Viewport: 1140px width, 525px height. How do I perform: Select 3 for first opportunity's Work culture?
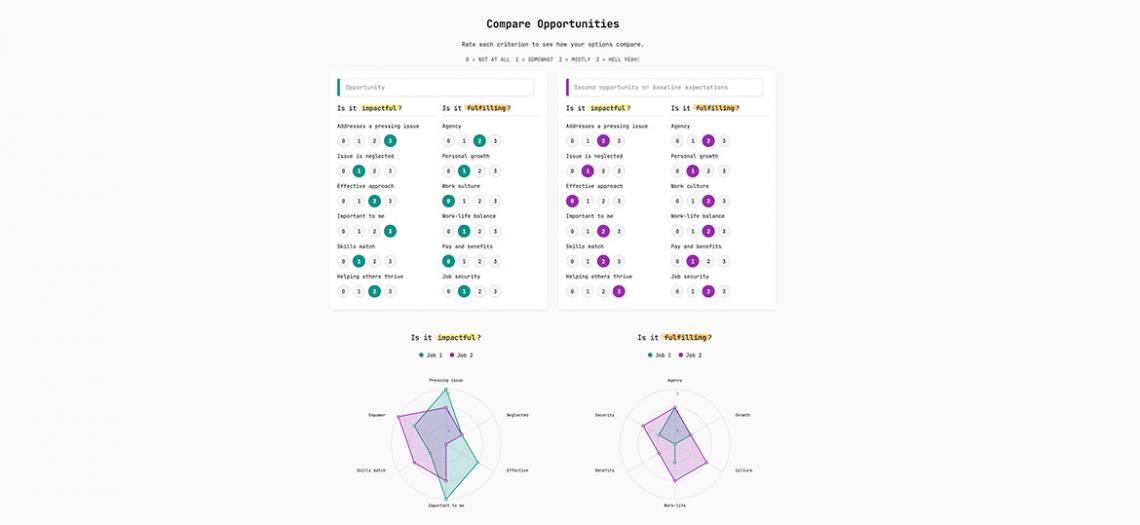[495, 201]
